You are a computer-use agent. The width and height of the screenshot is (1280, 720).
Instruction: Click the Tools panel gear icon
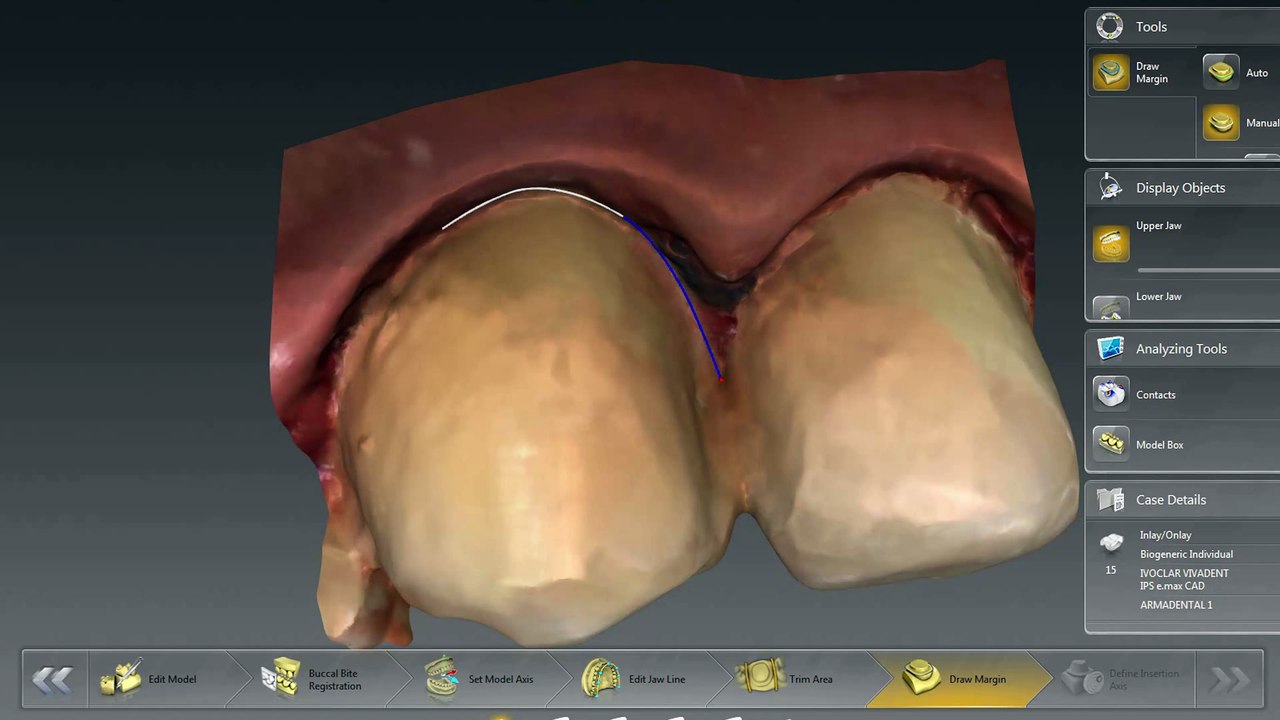[1110, 27]
